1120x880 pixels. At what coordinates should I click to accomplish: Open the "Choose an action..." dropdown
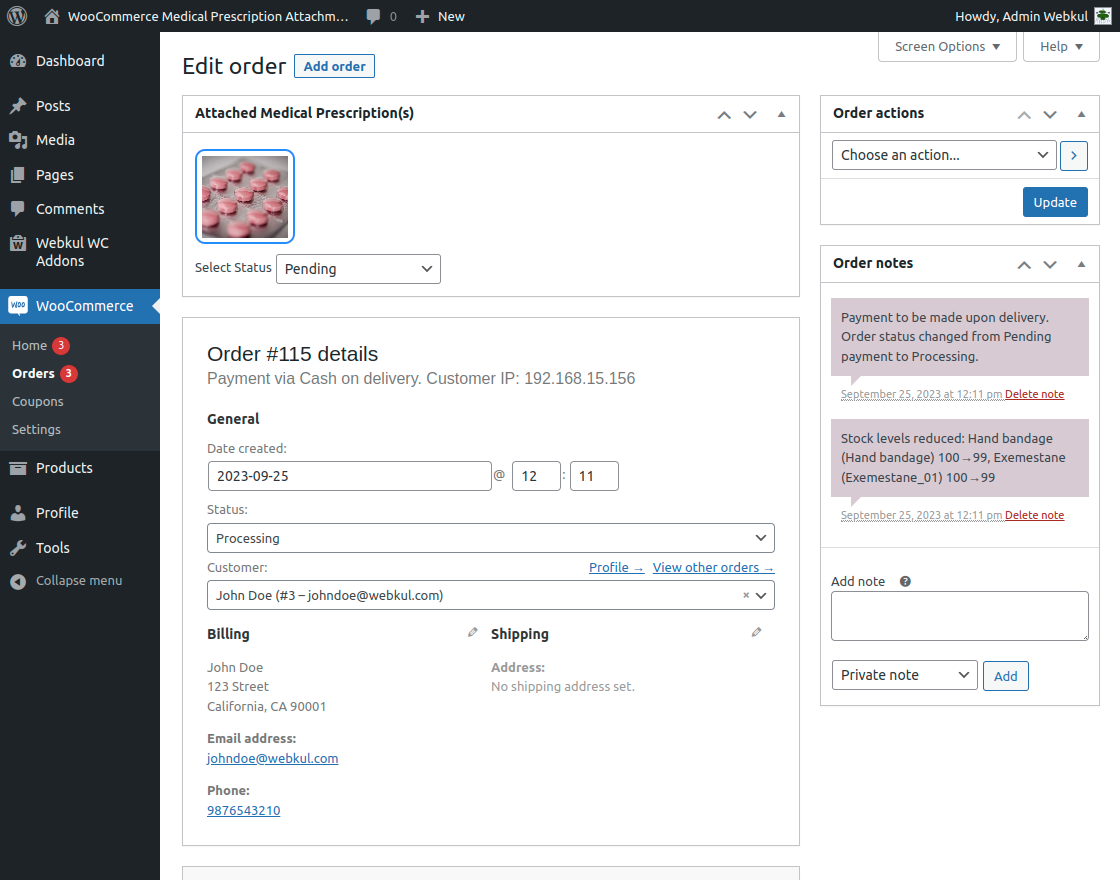tap(943, 155)
